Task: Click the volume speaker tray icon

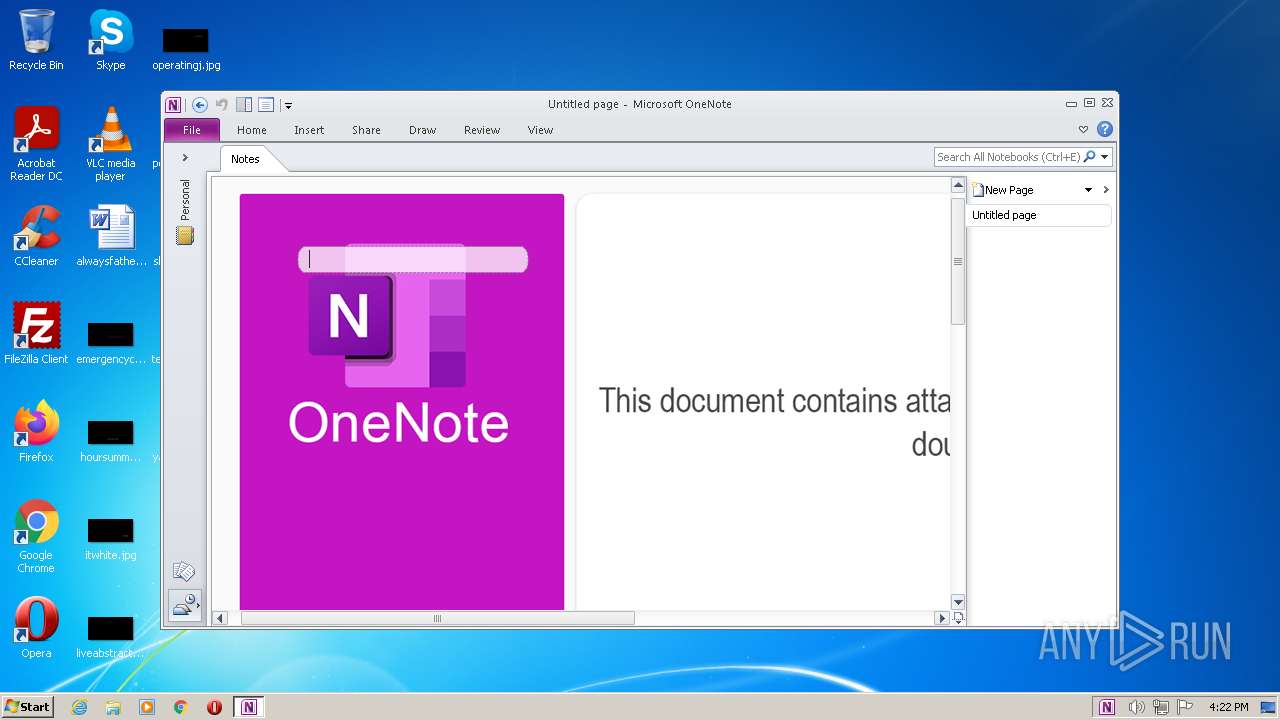Action: coord(1136,707)
